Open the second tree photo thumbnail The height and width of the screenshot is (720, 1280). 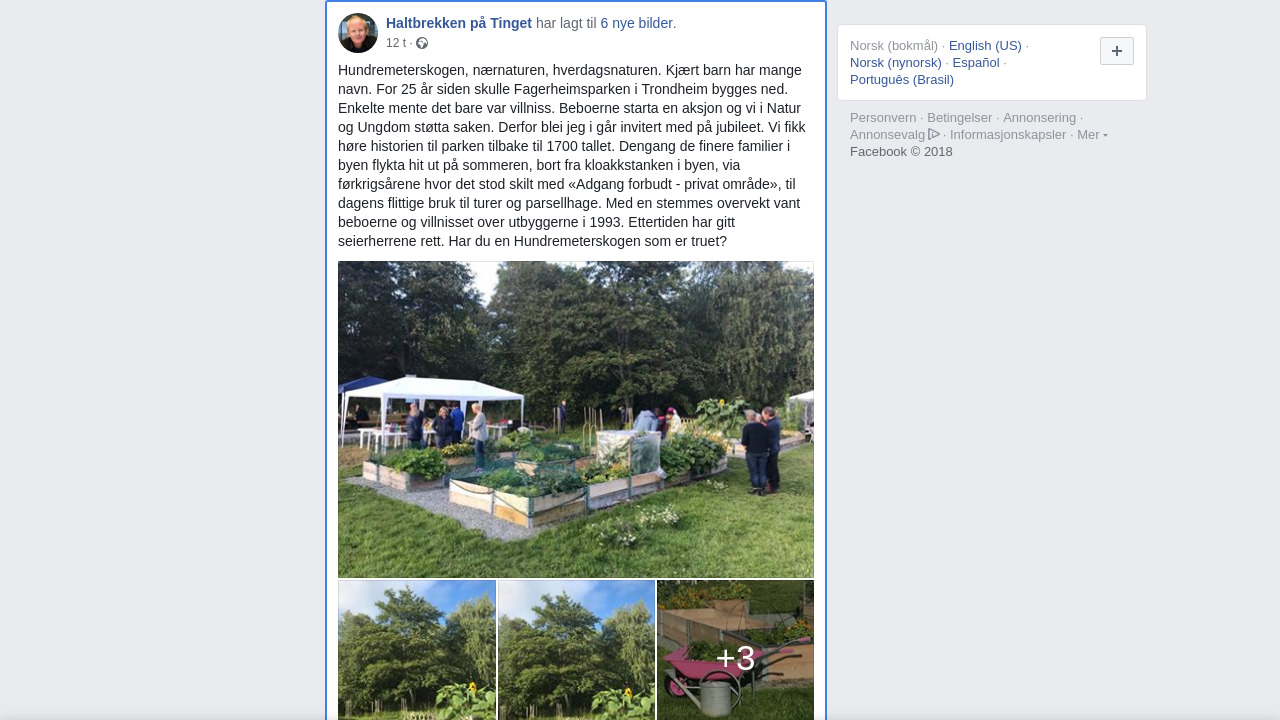[x=577, y=650]
